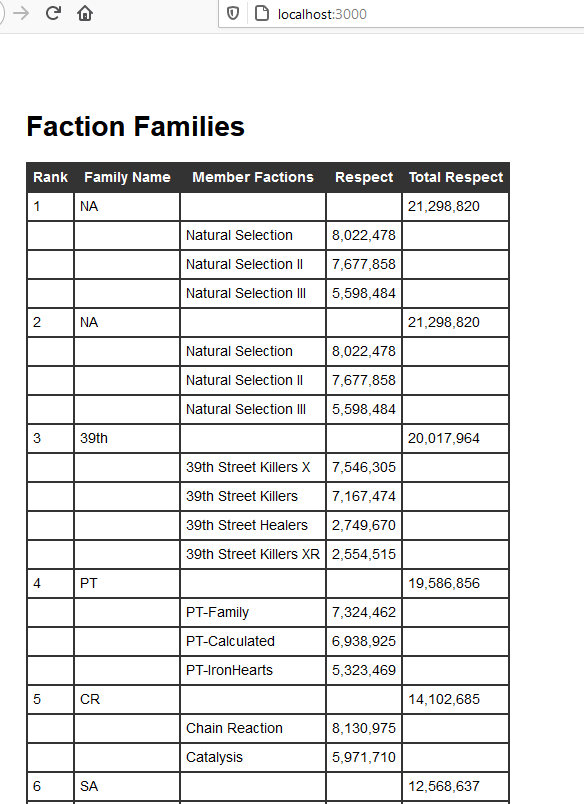Click the page info document icon
The image size is (584, 804).
[262, 13]
